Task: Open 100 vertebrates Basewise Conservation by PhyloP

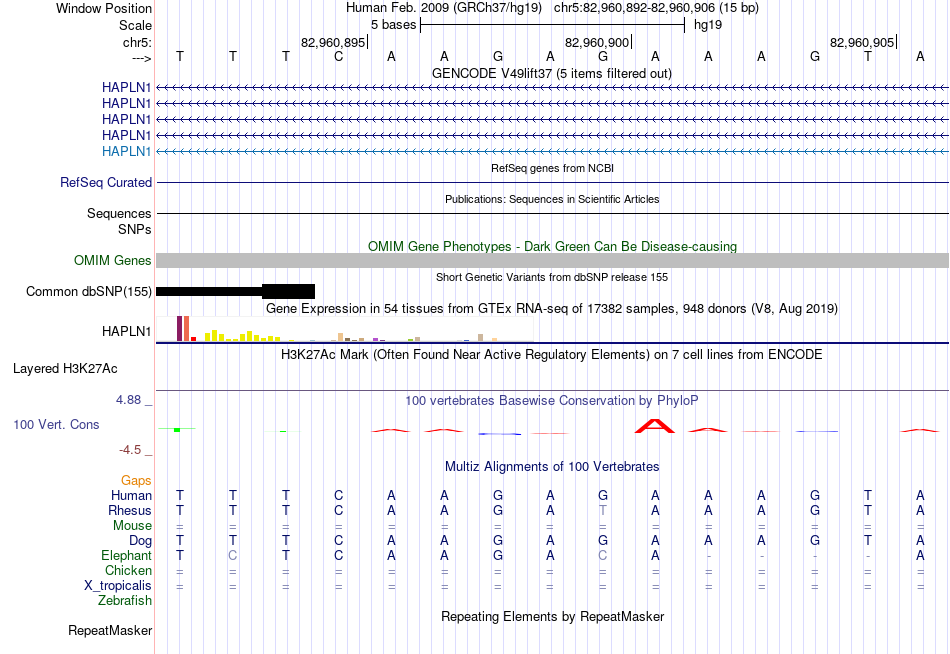Action: pyautogui.click(x=551, y=401)
